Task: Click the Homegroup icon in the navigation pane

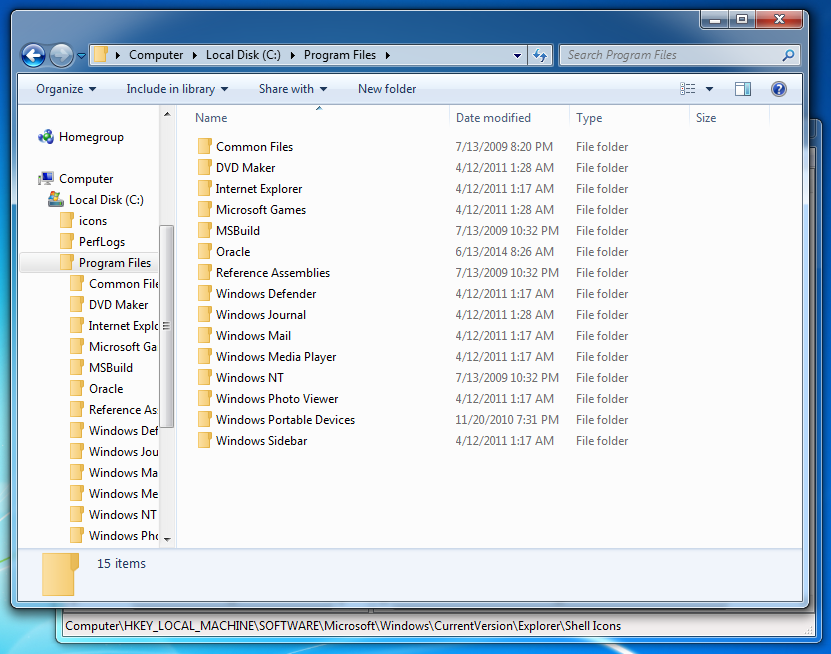Action: pyautogui.click(x=44, y=137)
